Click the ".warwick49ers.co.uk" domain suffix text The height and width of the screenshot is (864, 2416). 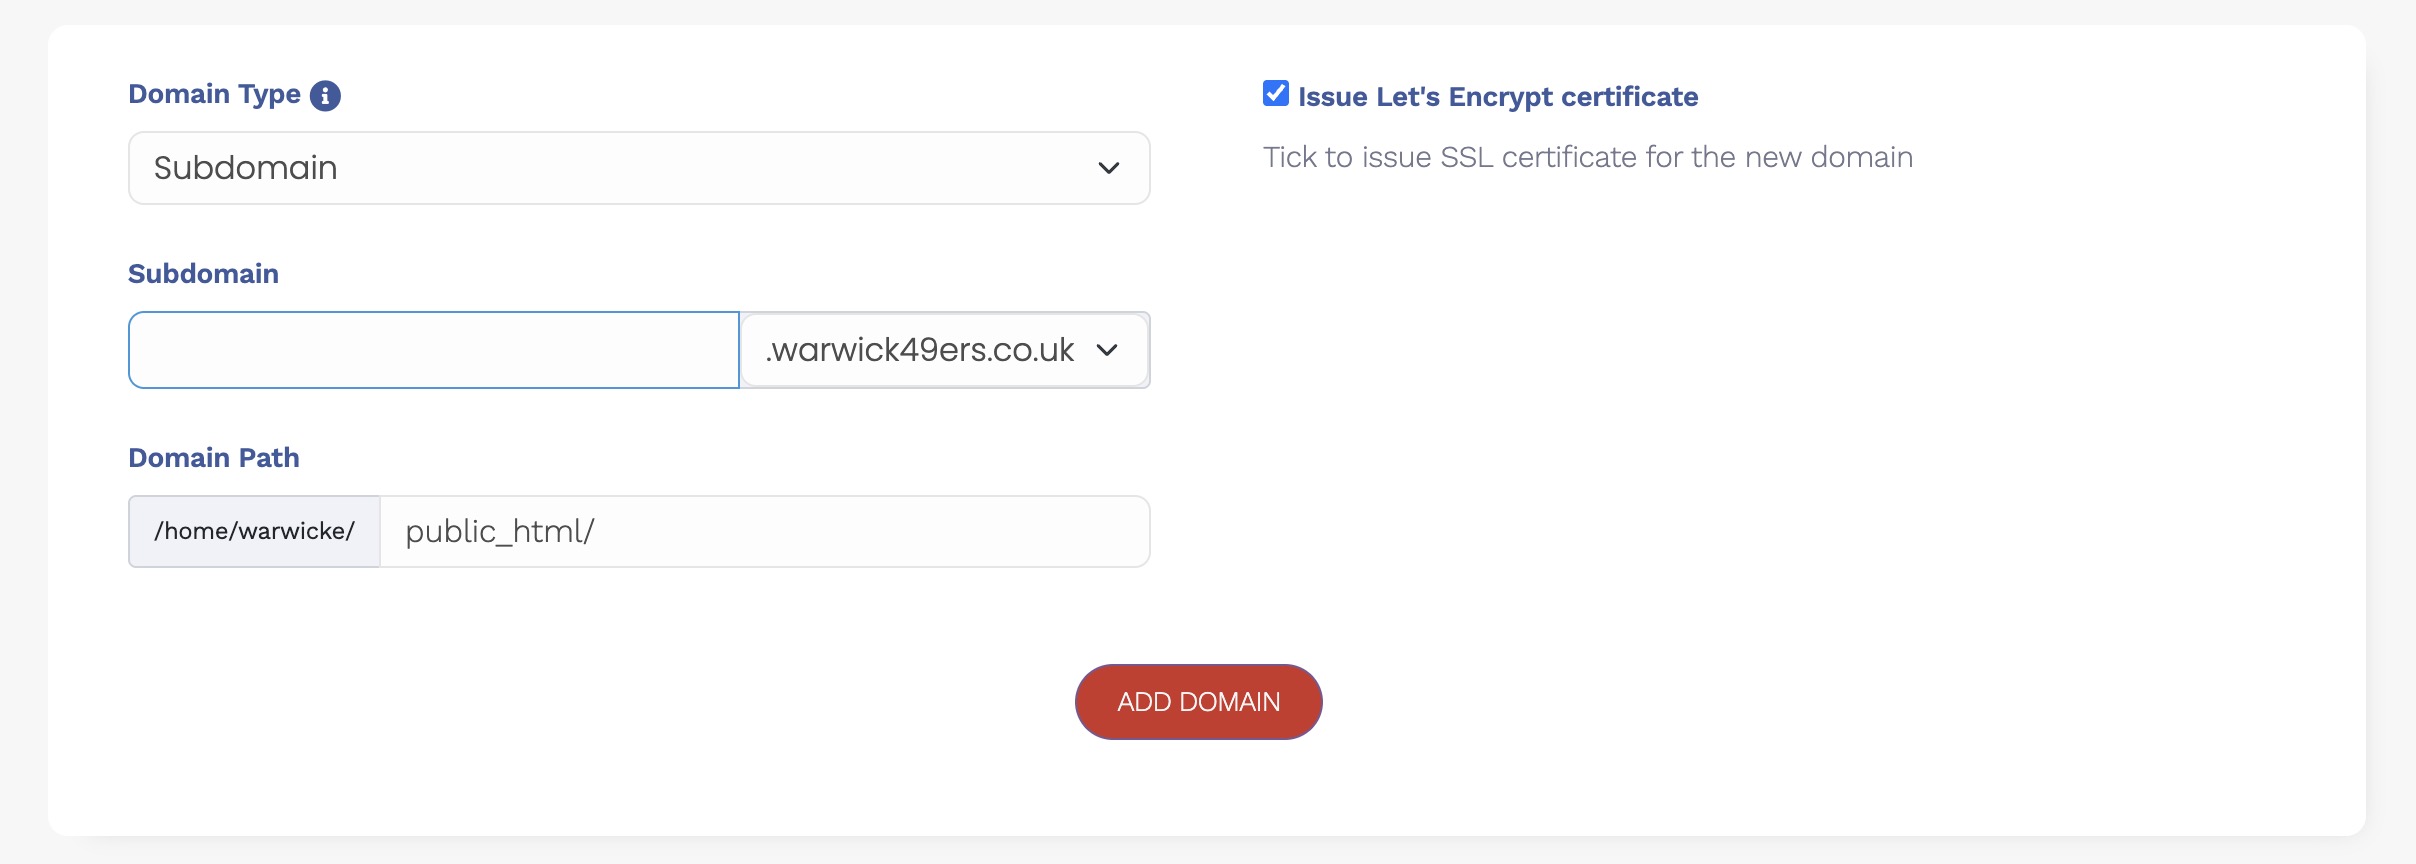click(919, 350)
